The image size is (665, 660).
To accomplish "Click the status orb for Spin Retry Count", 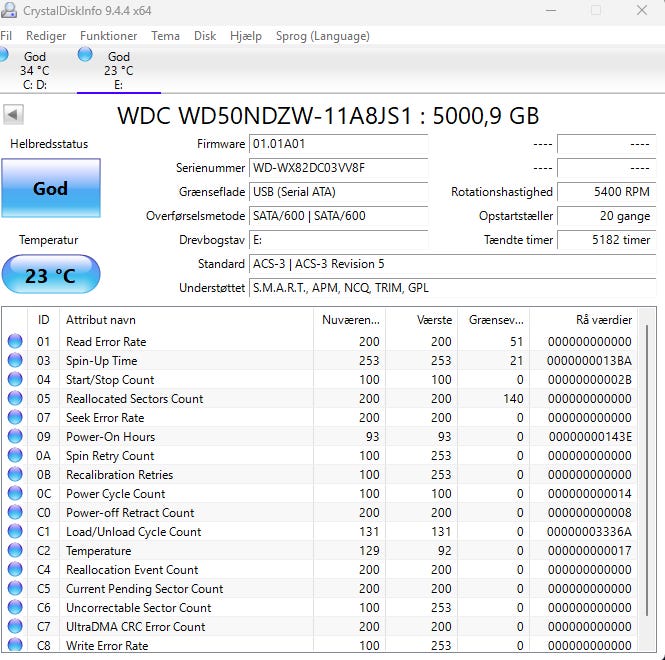I will 15,456.
